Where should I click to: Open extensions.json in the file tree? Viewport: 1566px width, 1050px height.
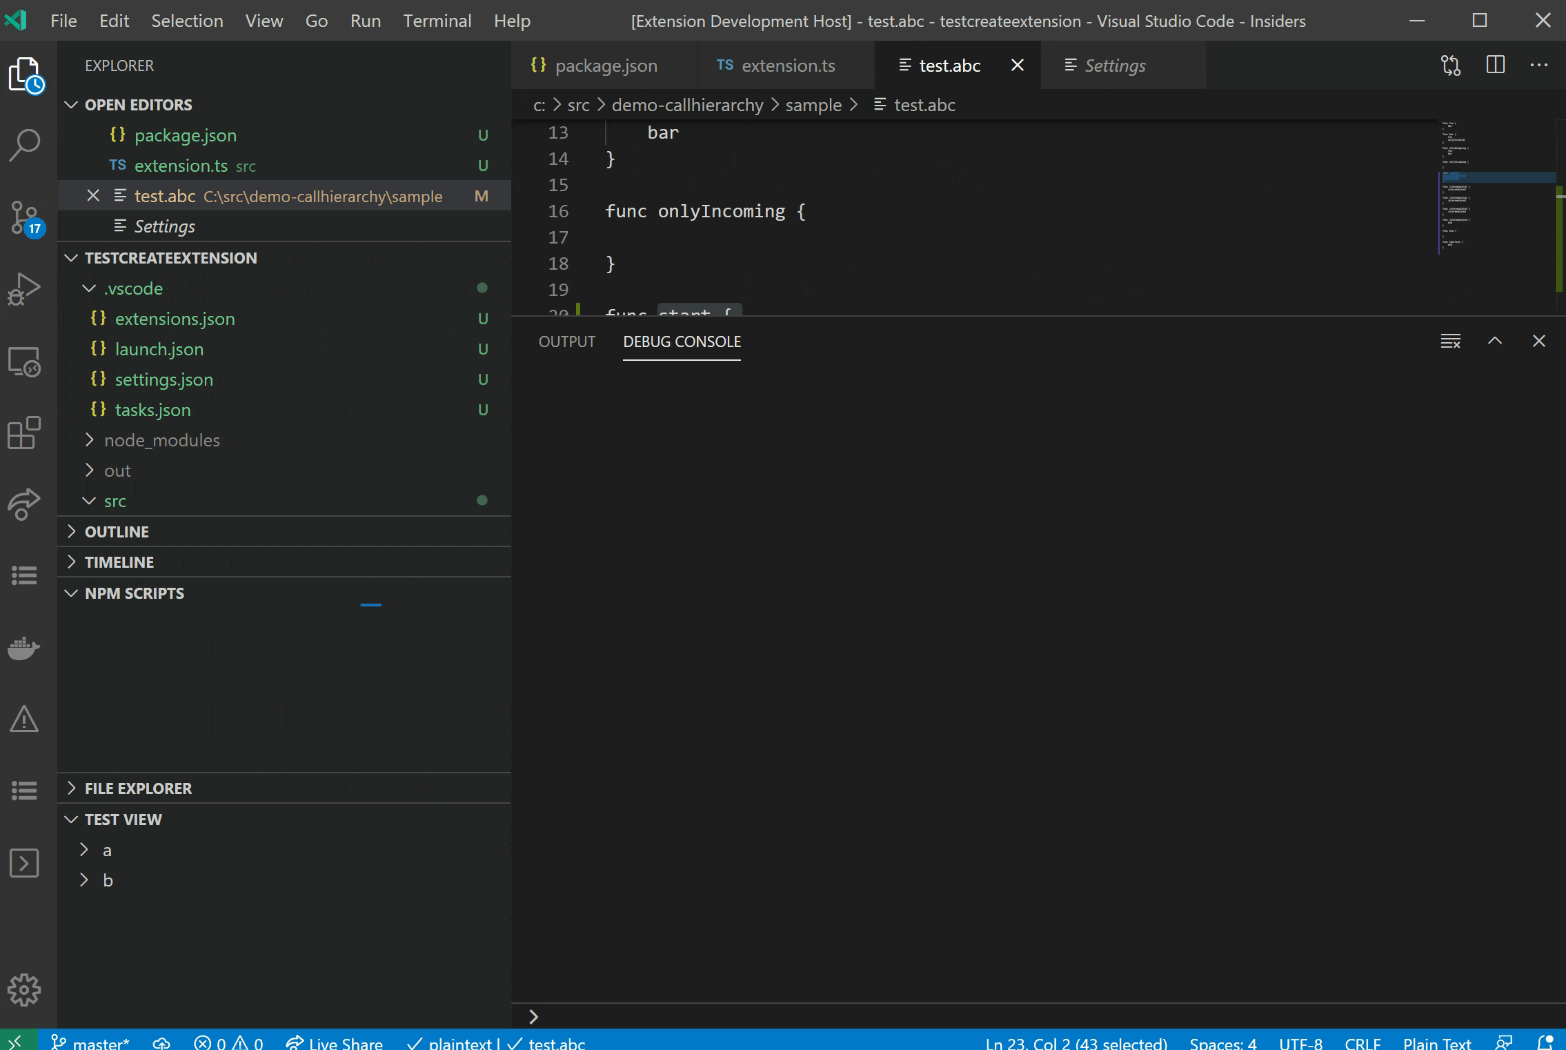(284, 319)
